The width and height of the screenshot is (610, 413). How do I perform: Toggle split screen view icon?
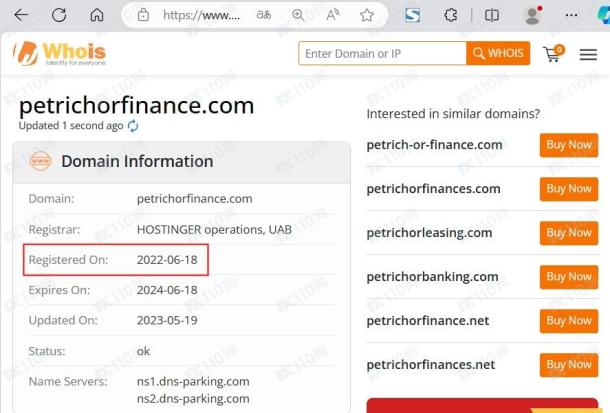click(492, 15)
